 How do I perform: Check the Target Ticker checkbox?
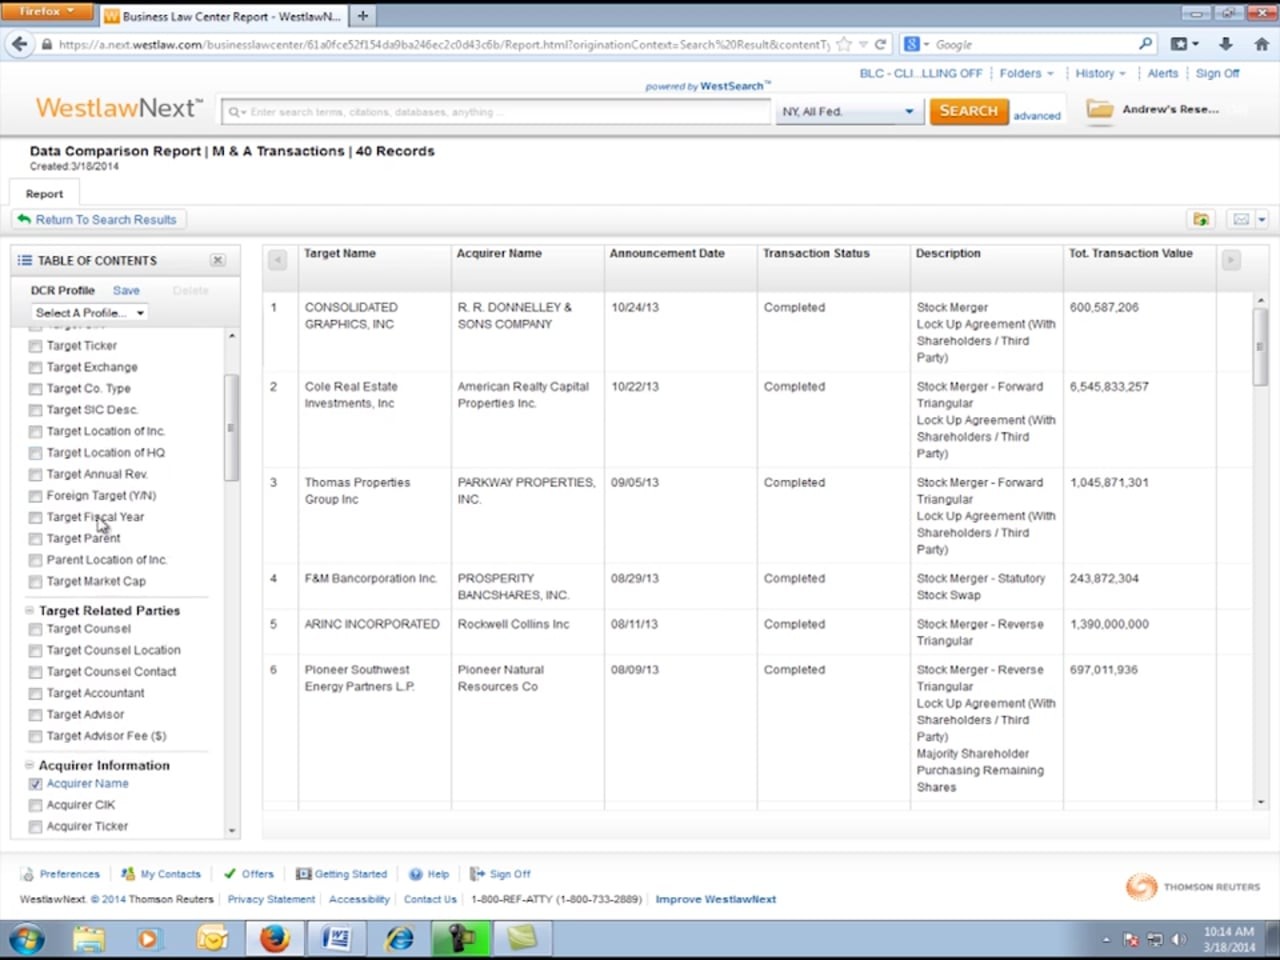(35, 346)
